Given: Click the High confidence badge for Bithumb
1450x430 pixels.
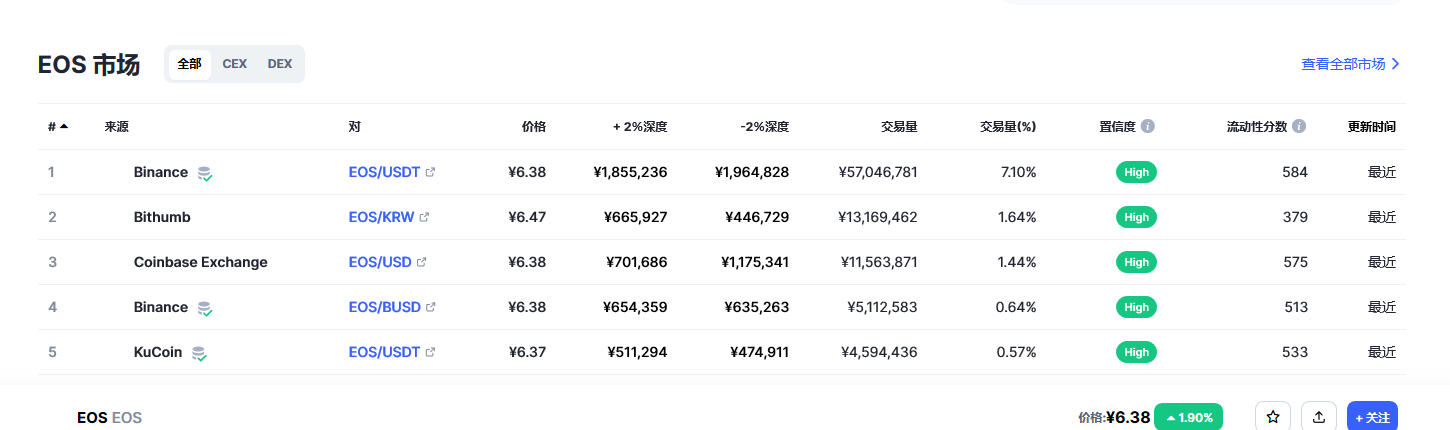Looking at the screenshot, I should [1136, 217].
